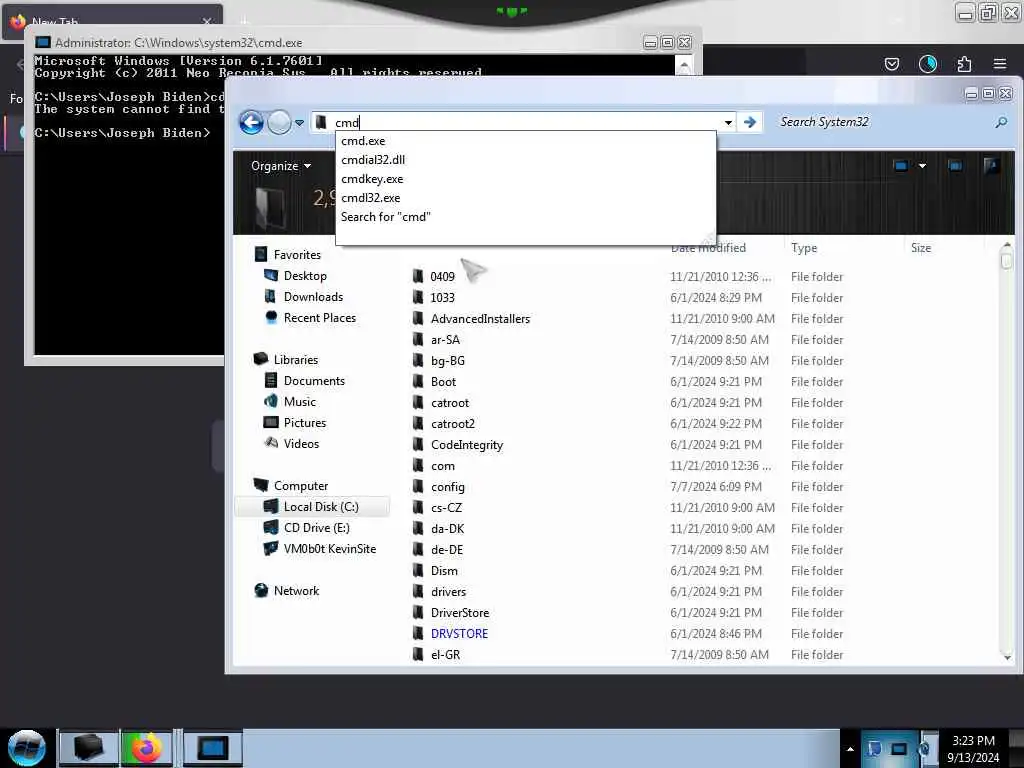This screenshot has height=768, width=1024.
Task: Select CD Drive (E:)
Action: [316, 528]
